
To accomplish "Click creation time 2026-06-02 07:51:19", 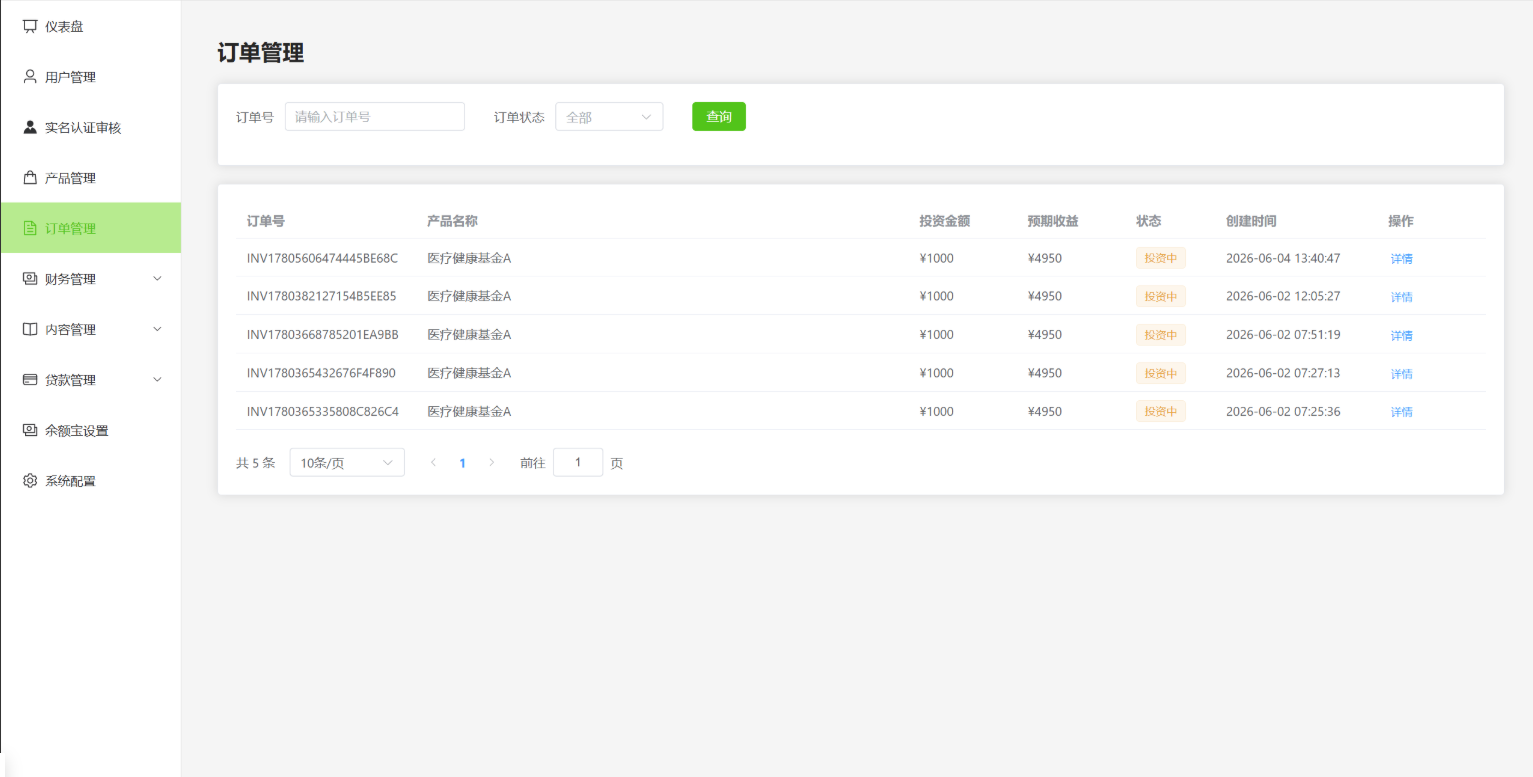I will [1283, 334].
